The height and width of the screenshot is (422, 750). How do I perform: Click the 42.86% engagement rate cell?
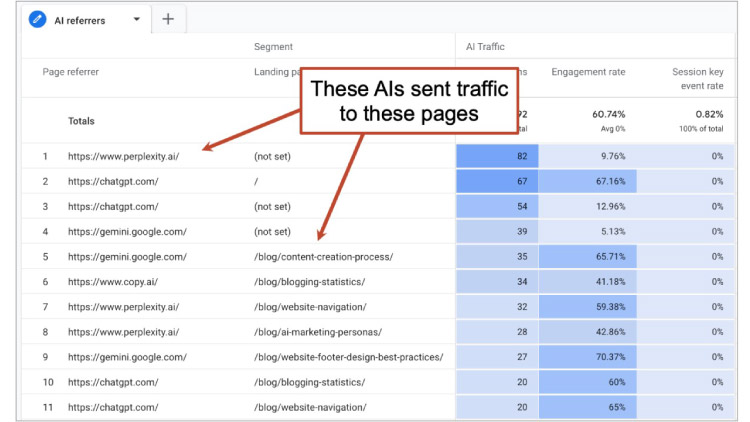pos(587,332)
